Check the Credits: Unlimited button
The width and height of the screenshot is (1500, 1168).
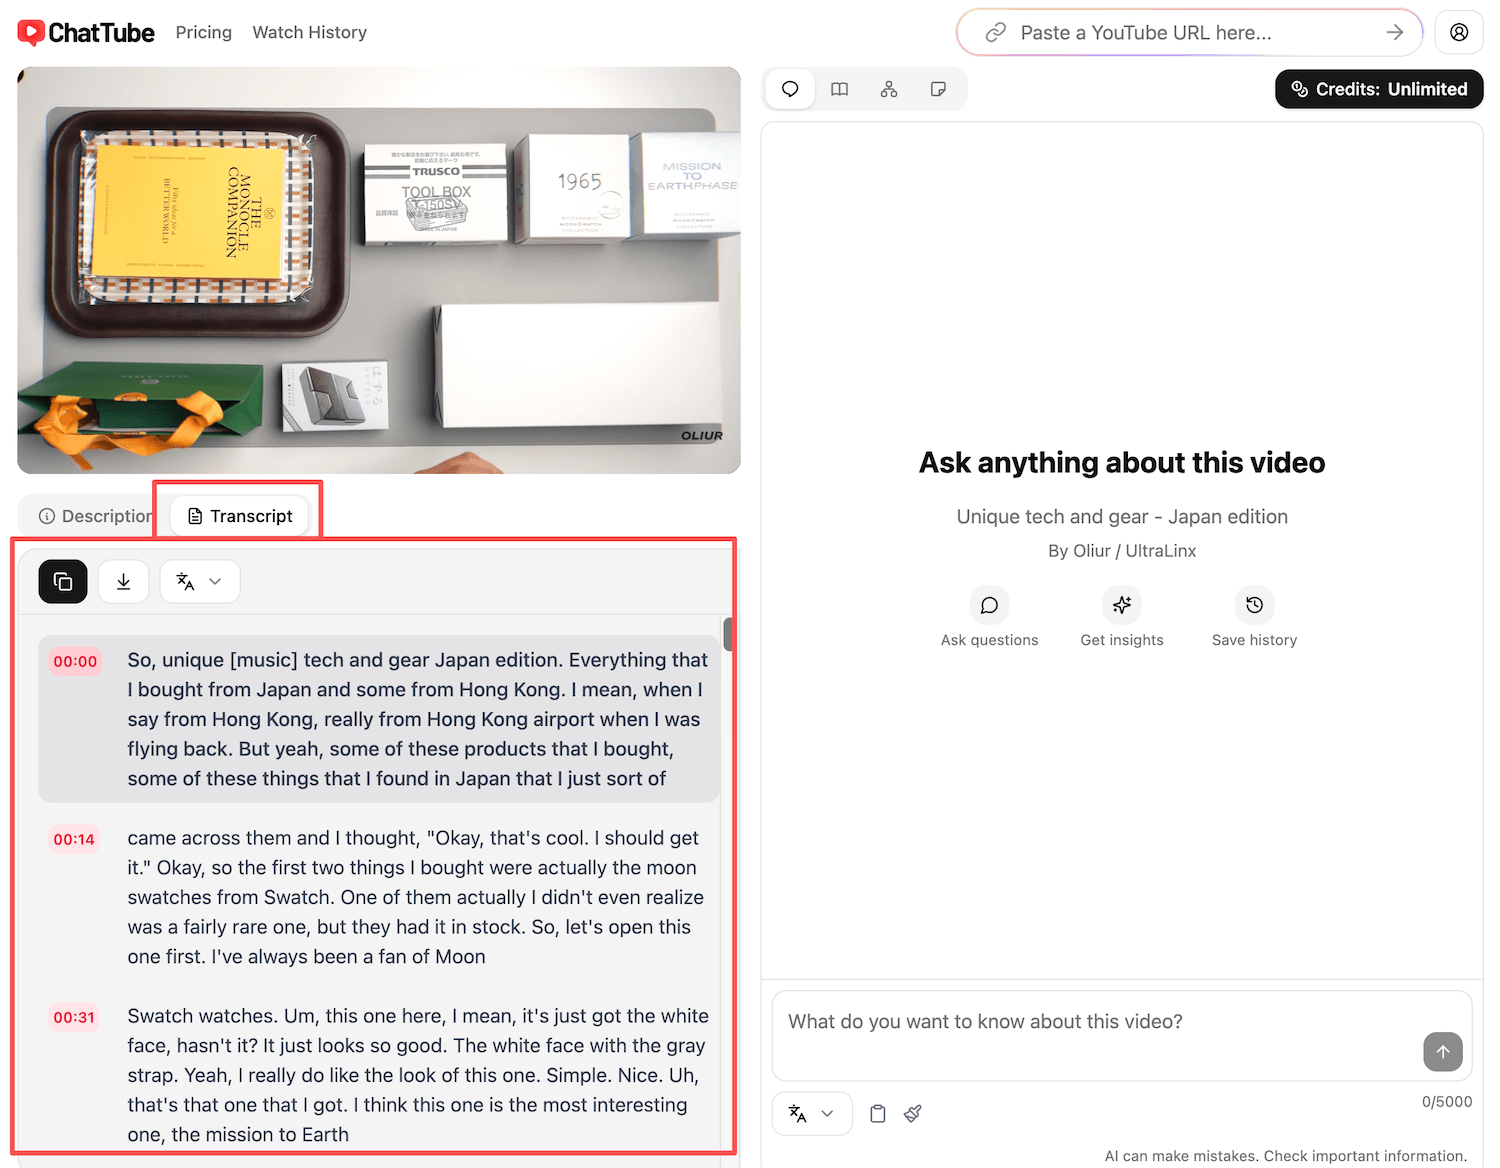(1378, 89)
